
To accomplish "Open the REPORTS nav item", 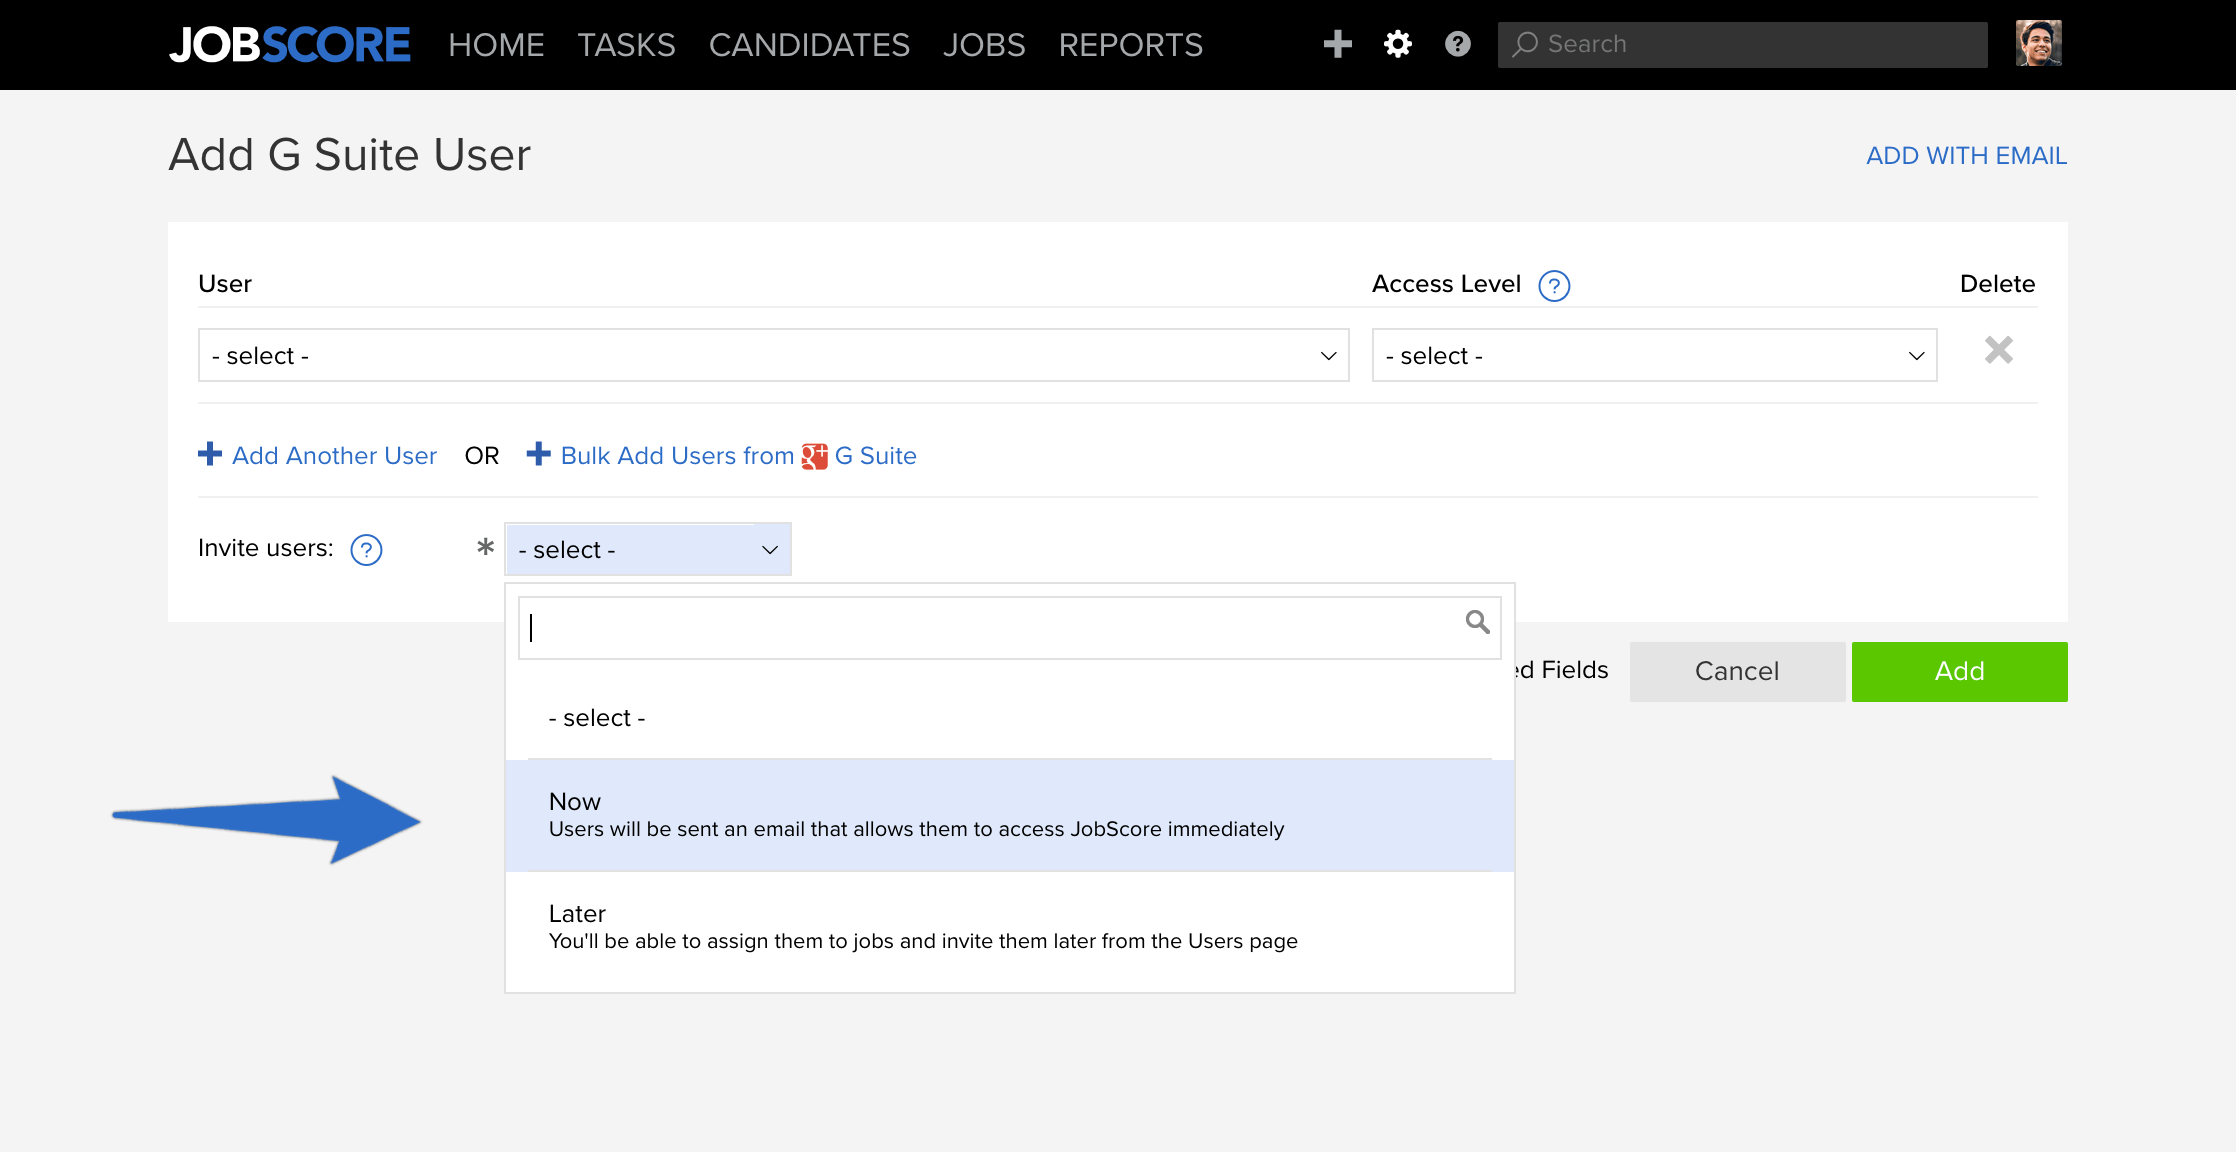I will click(x=1130, y=45).
